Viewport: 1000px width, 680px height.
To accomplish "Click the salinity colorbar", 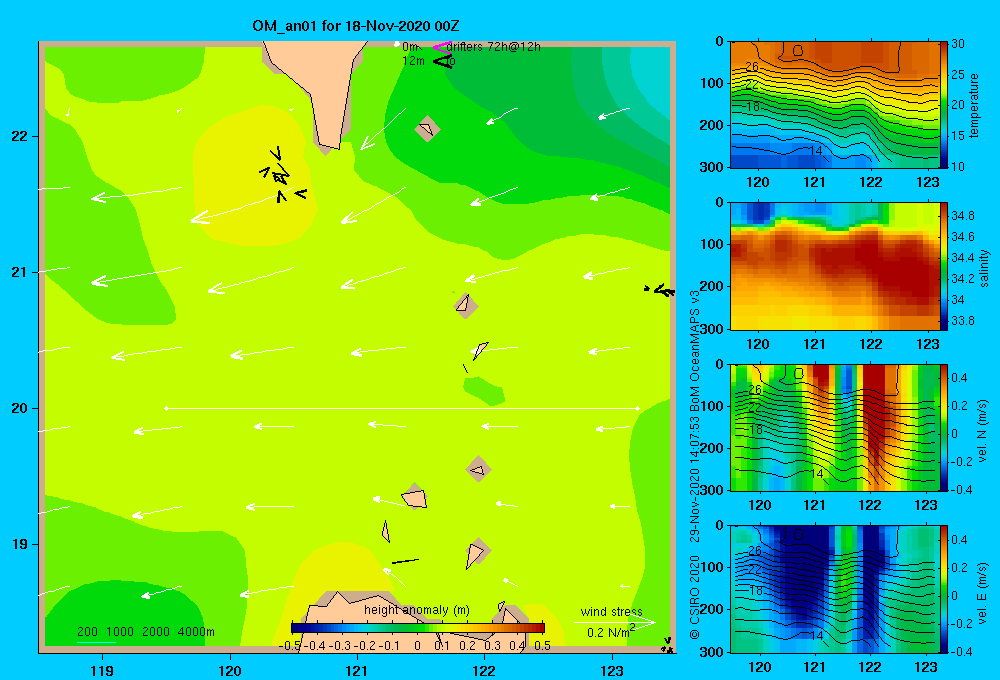I will pyautogui.click(x=944, y=266).
